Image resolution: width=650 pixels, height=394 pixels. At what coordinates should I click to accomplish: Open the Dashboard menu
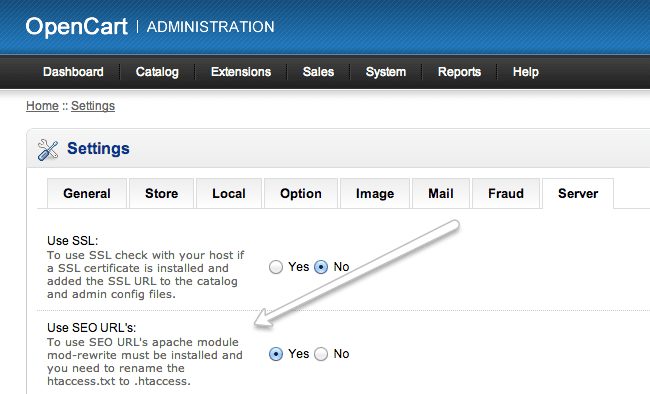73,72
